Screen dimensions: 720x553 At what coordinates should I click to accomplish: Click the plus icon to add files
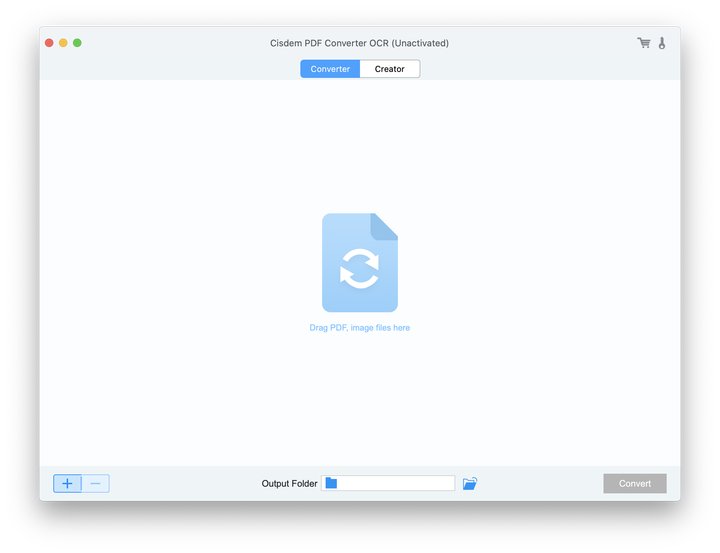coord(67,484)
